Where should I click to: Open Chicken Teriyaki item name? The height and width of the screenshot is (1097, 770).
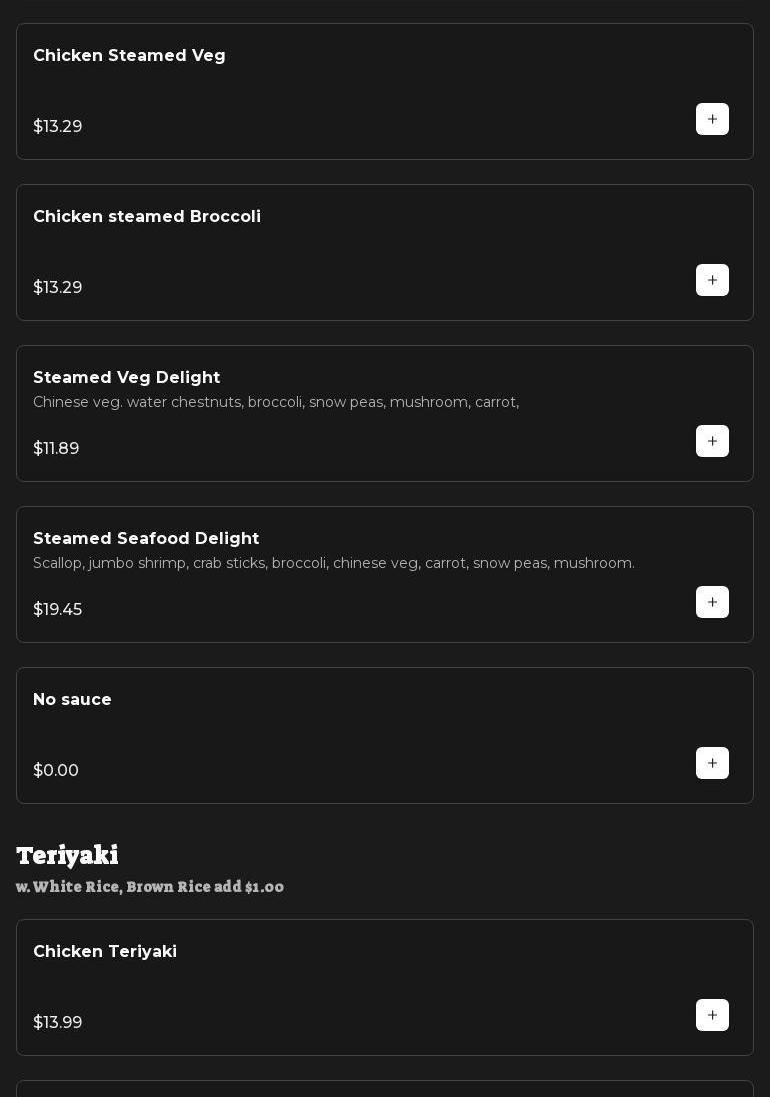coord(105,952)
